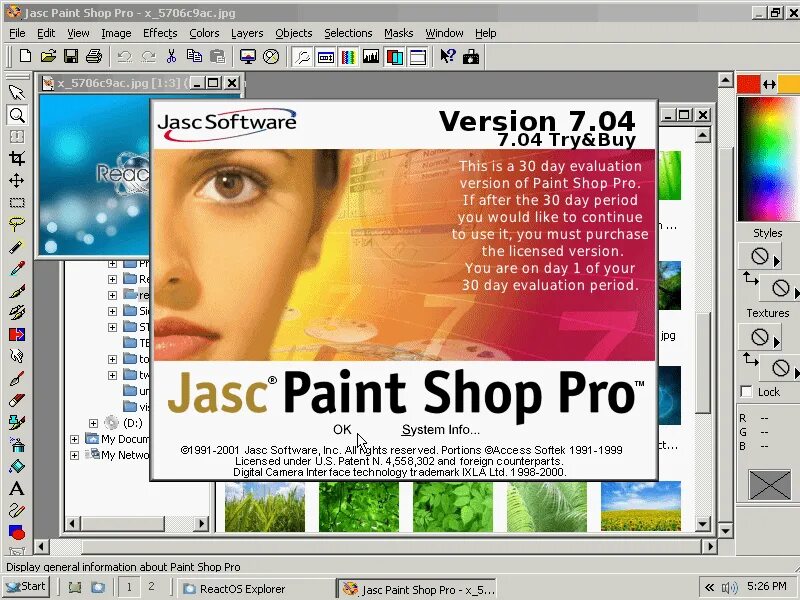Click OK on the About splash dialog

coord(342,430)
